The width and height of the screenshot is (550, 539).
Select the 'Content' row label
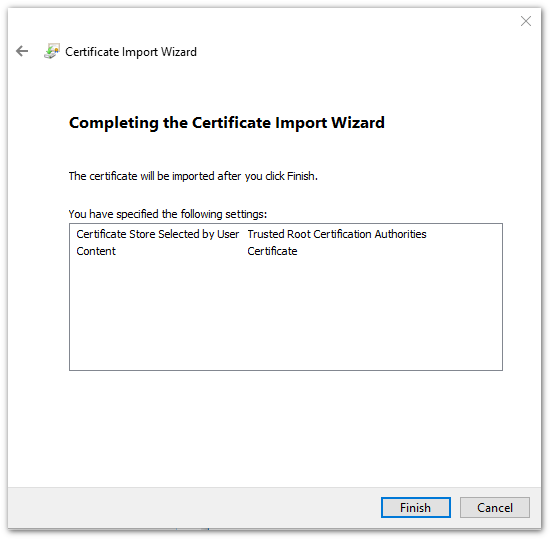pyautogui.click(x=96, y=251)
